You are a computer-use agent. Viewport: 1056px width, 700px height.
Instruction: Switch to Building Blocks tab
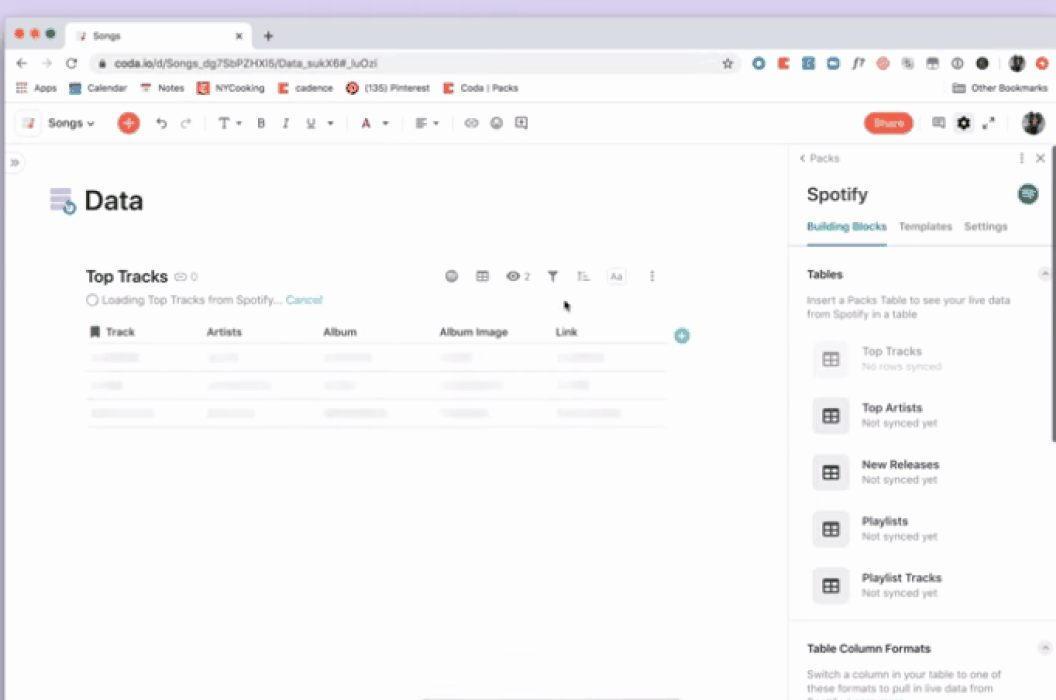tap(847, 226)
